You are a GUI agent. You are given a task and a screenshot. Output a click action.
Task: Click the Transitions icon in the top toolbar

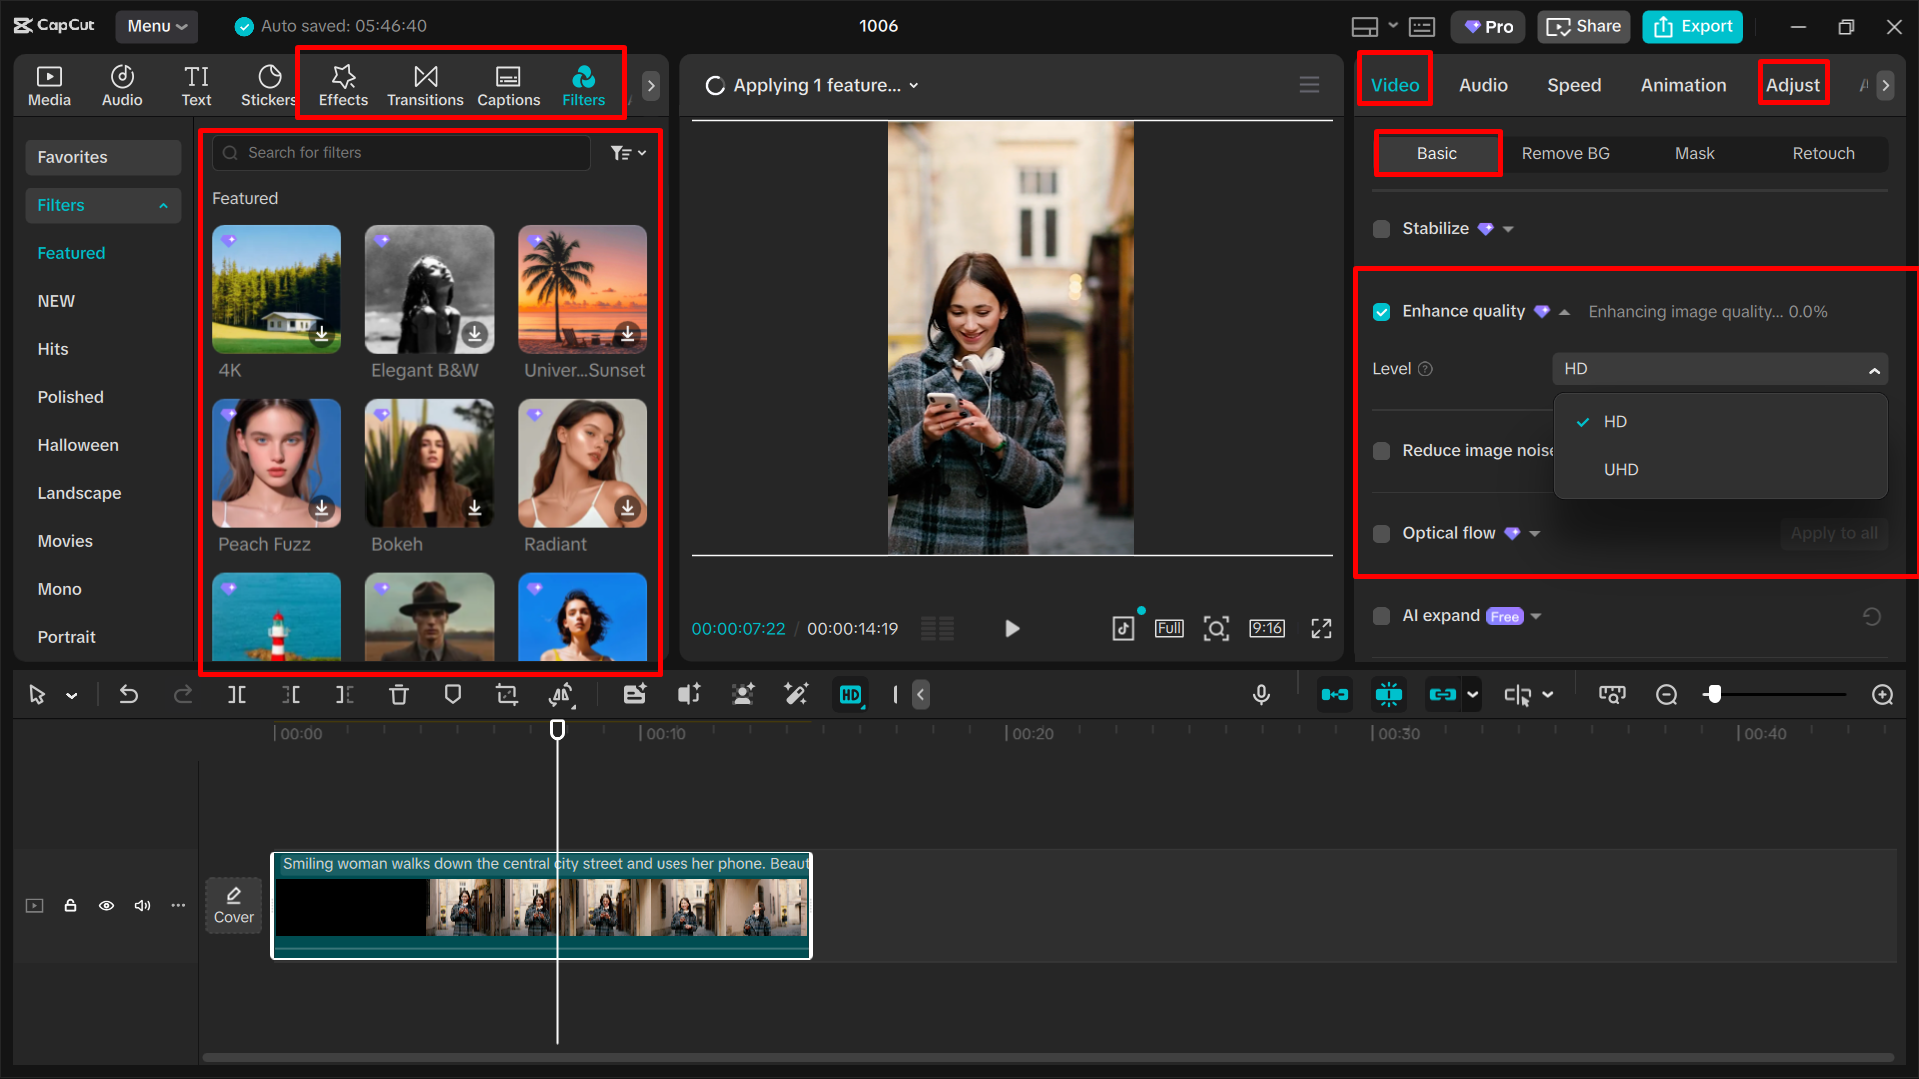pos(425,84)
